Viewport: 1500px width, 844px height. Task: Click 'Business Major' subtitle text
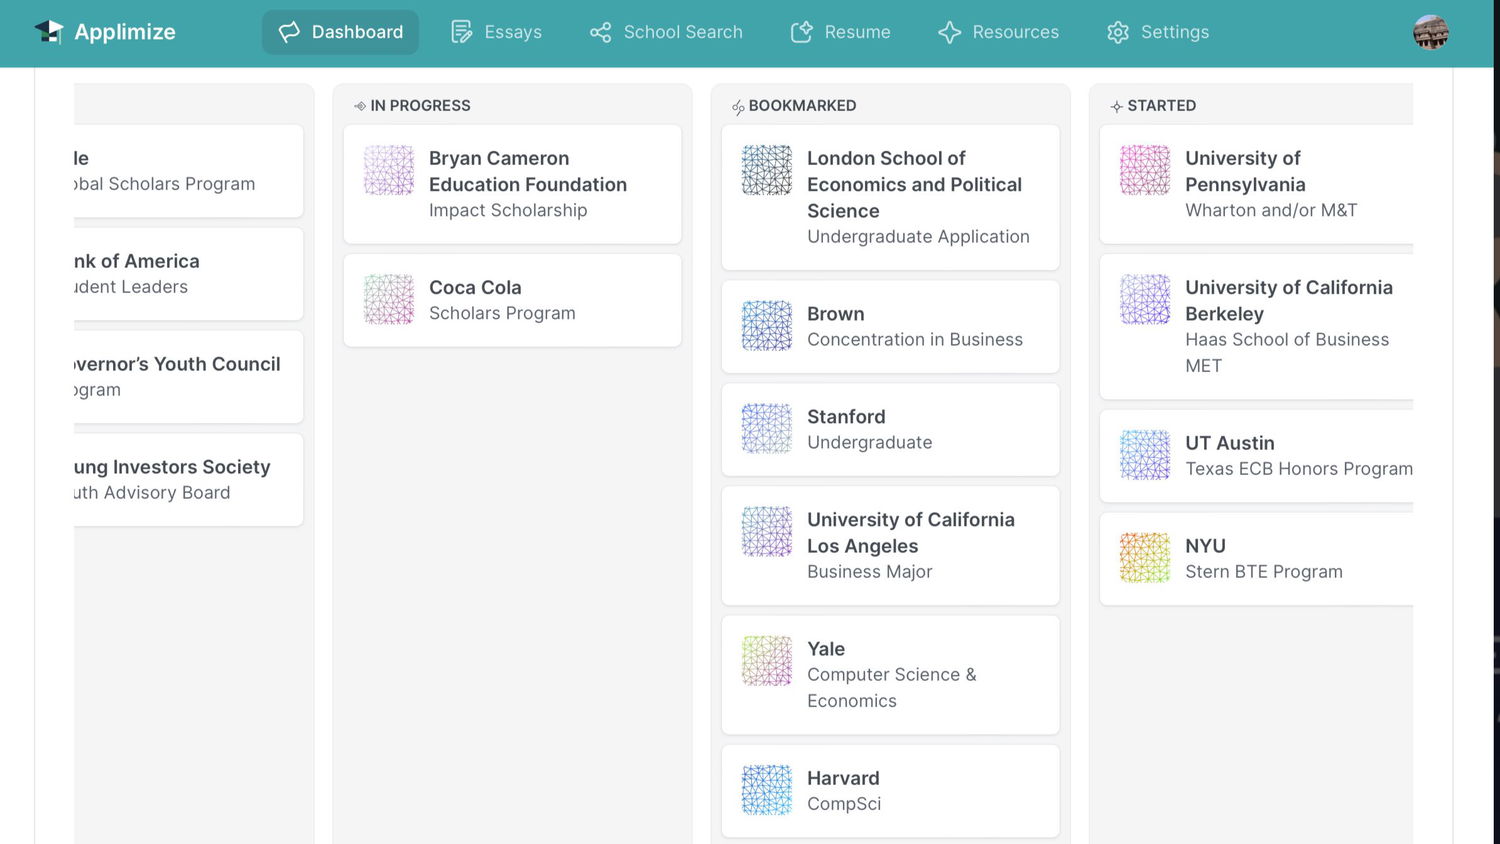[870, 571]
